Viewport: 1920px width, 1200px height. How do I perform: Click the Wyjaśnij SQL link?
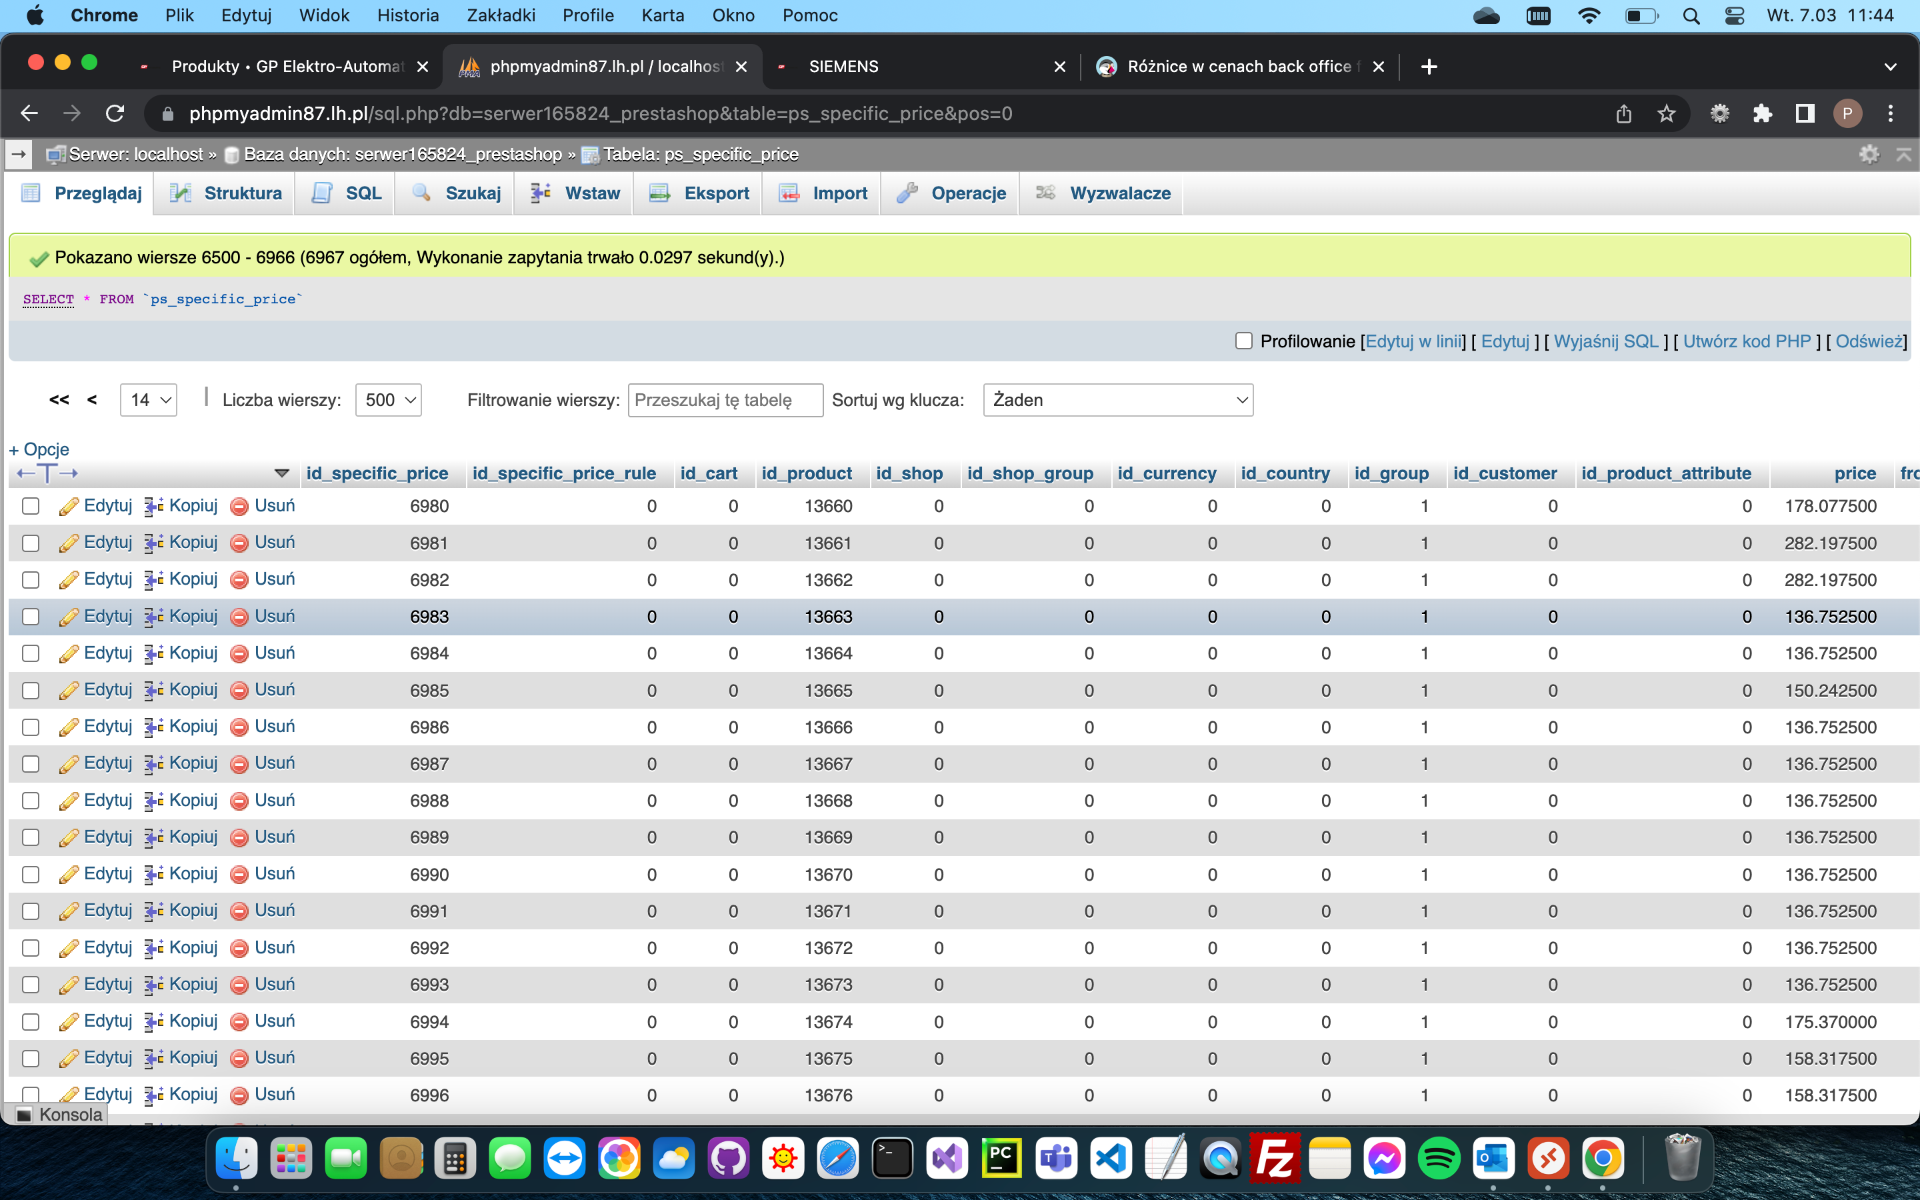(x=1605, y=341)
